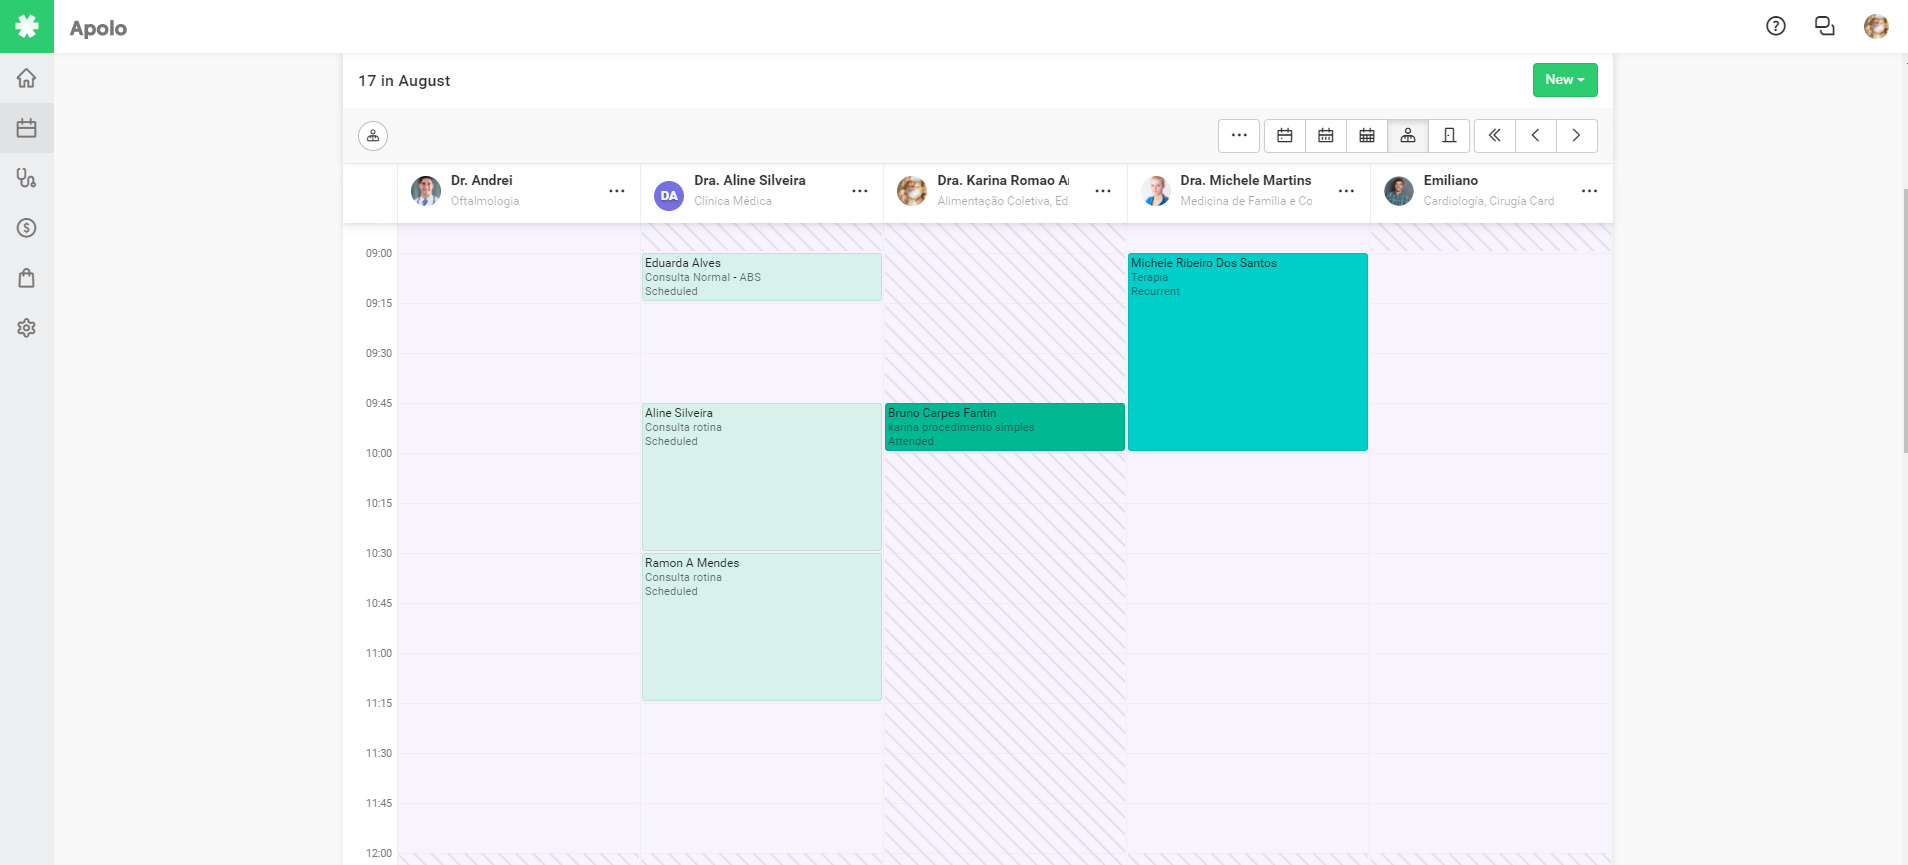Go to the previous day

tap(1535, 136)
